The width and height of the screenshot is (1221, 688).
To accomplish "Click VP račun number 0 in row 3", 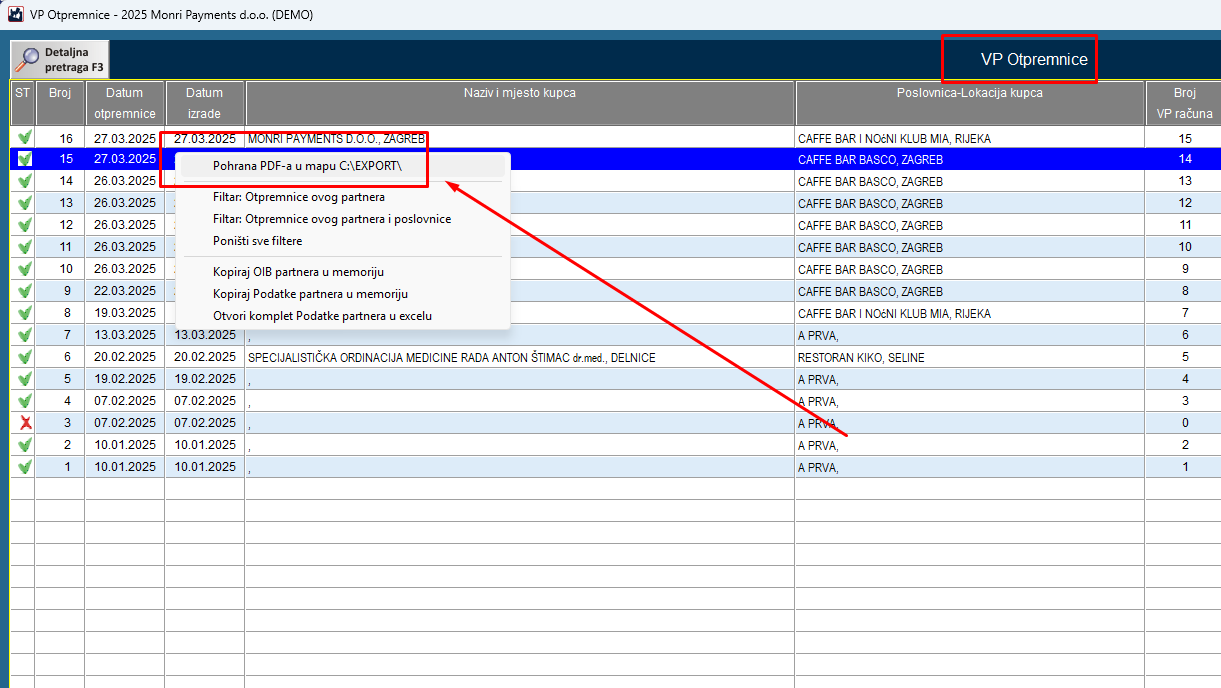I will tap(1185, 423).
